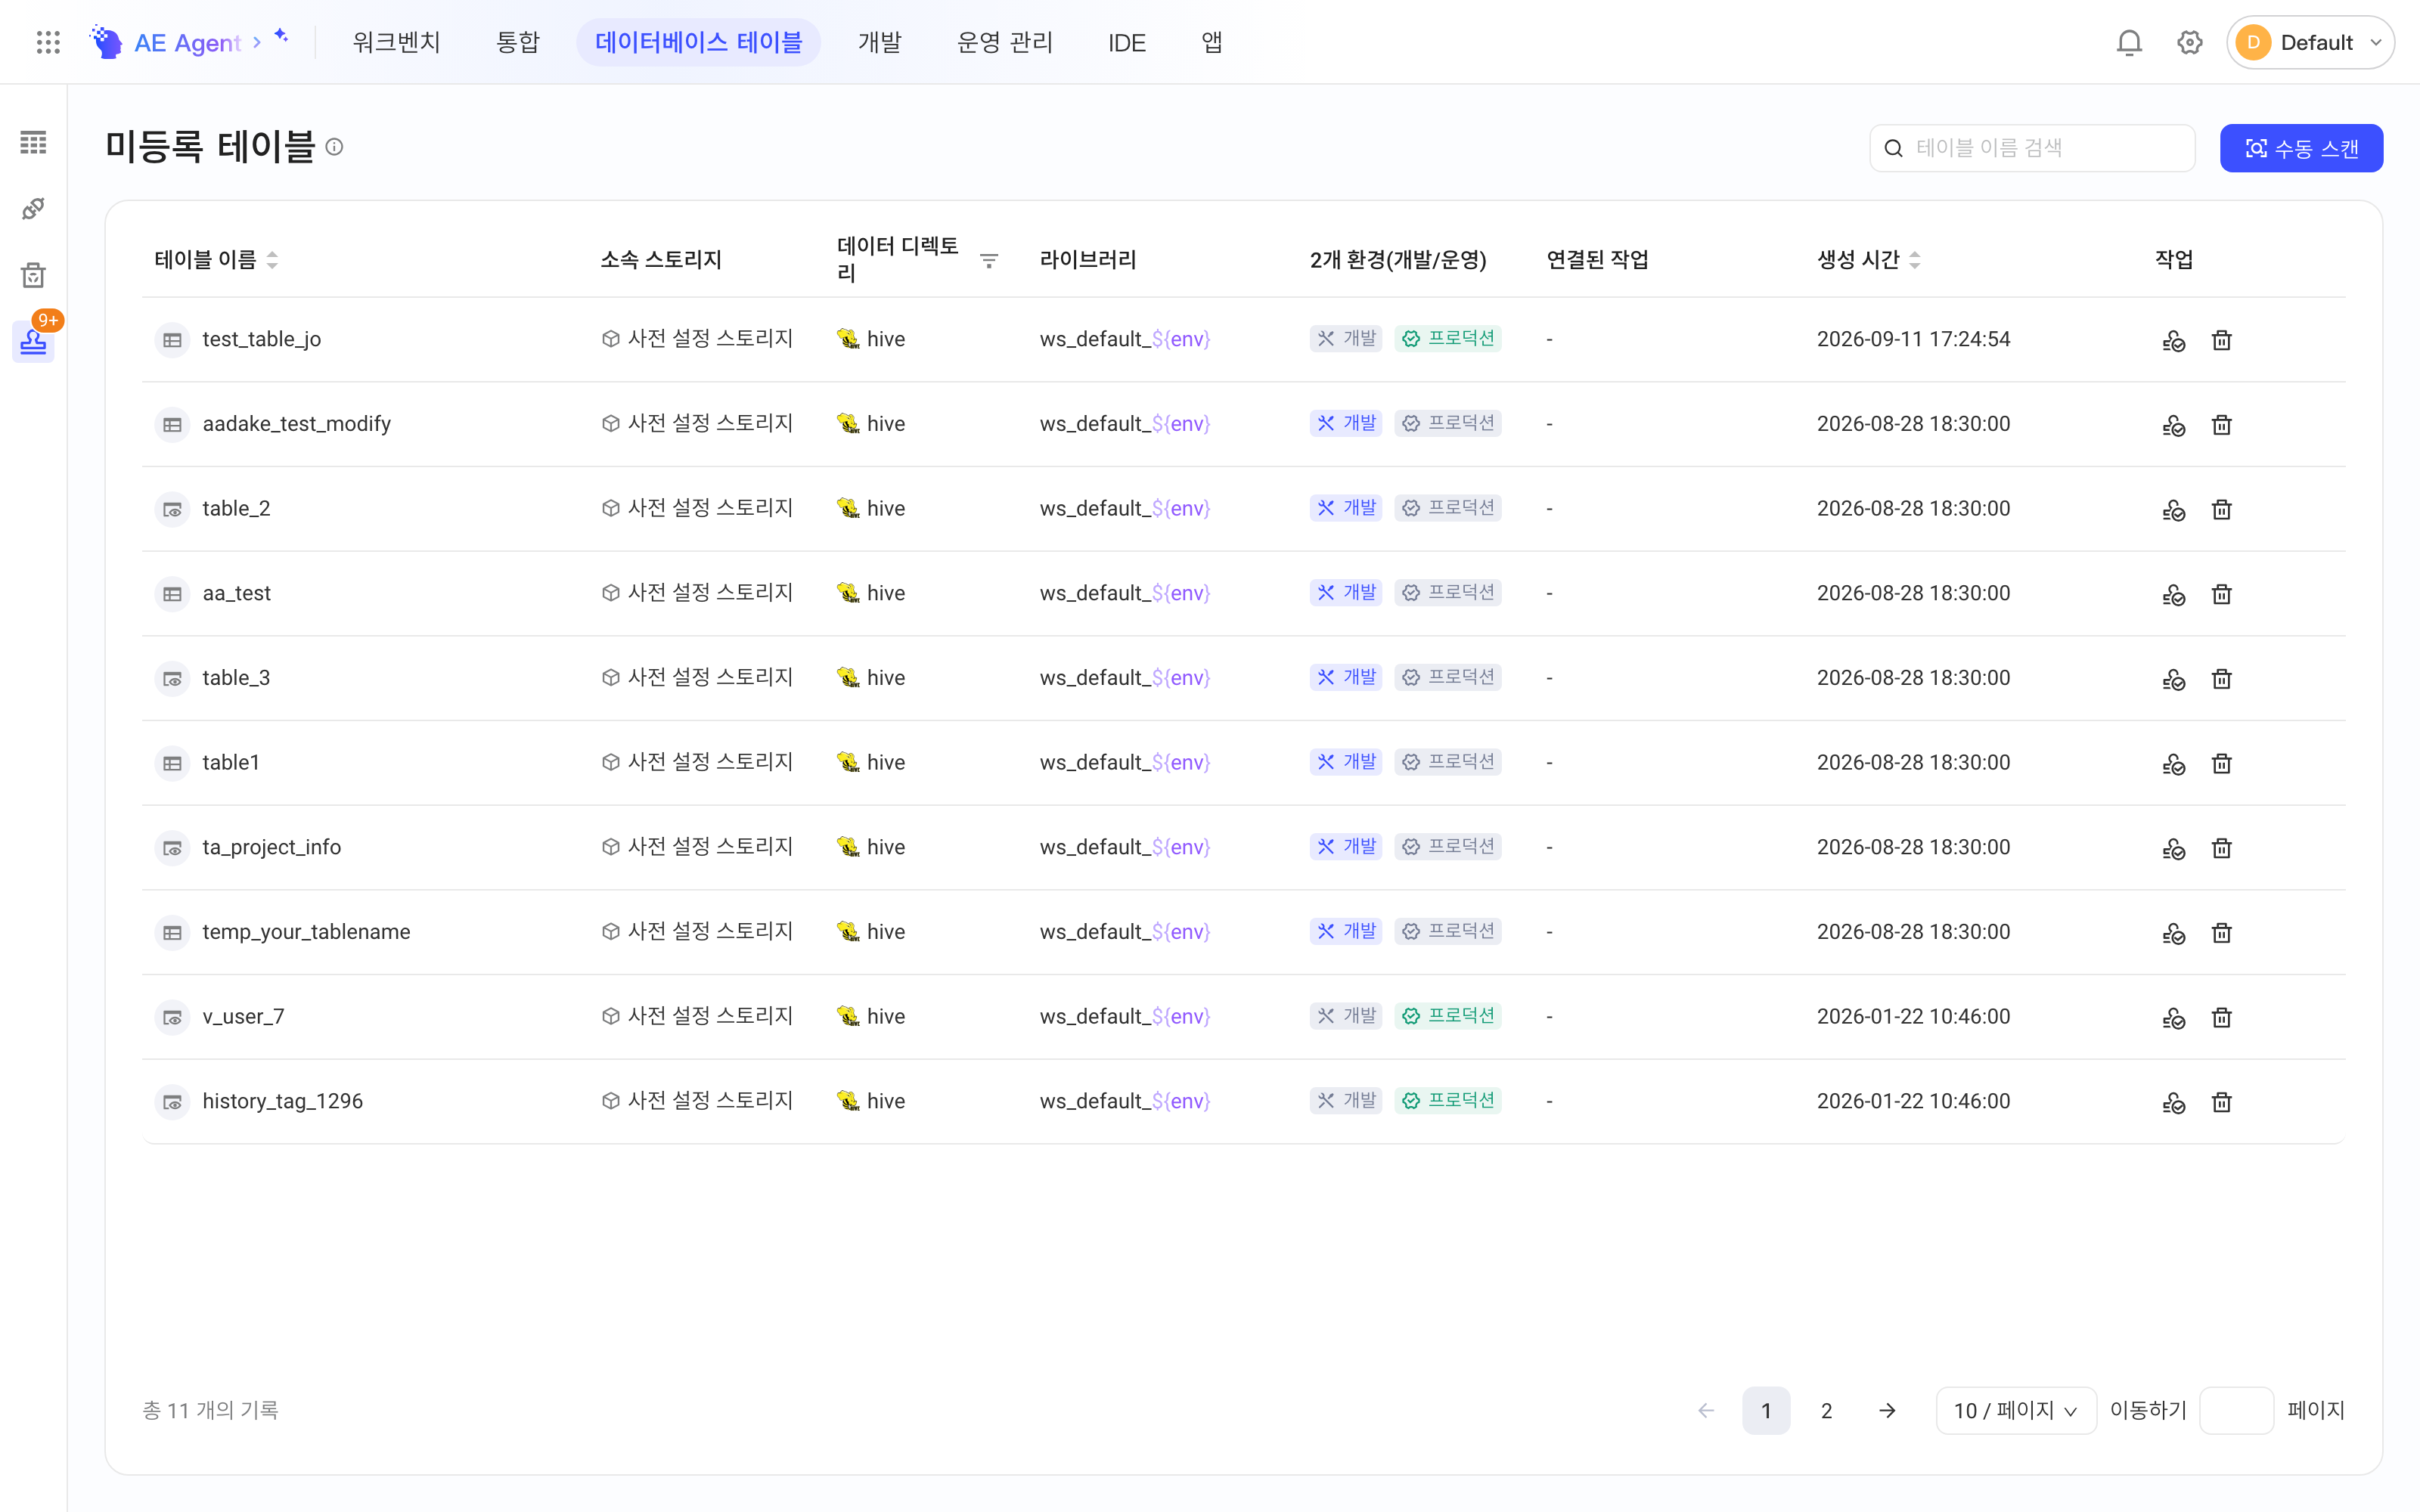Click 개발 tag in aadake_test_modify row
Screen dimensions: 2420x1512
[1345, 423]
